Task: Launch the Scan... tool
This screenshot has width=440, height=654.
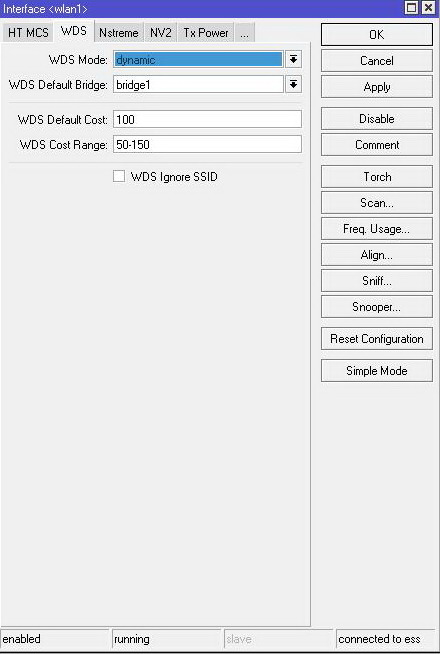Action: click(x=377, y=203)
